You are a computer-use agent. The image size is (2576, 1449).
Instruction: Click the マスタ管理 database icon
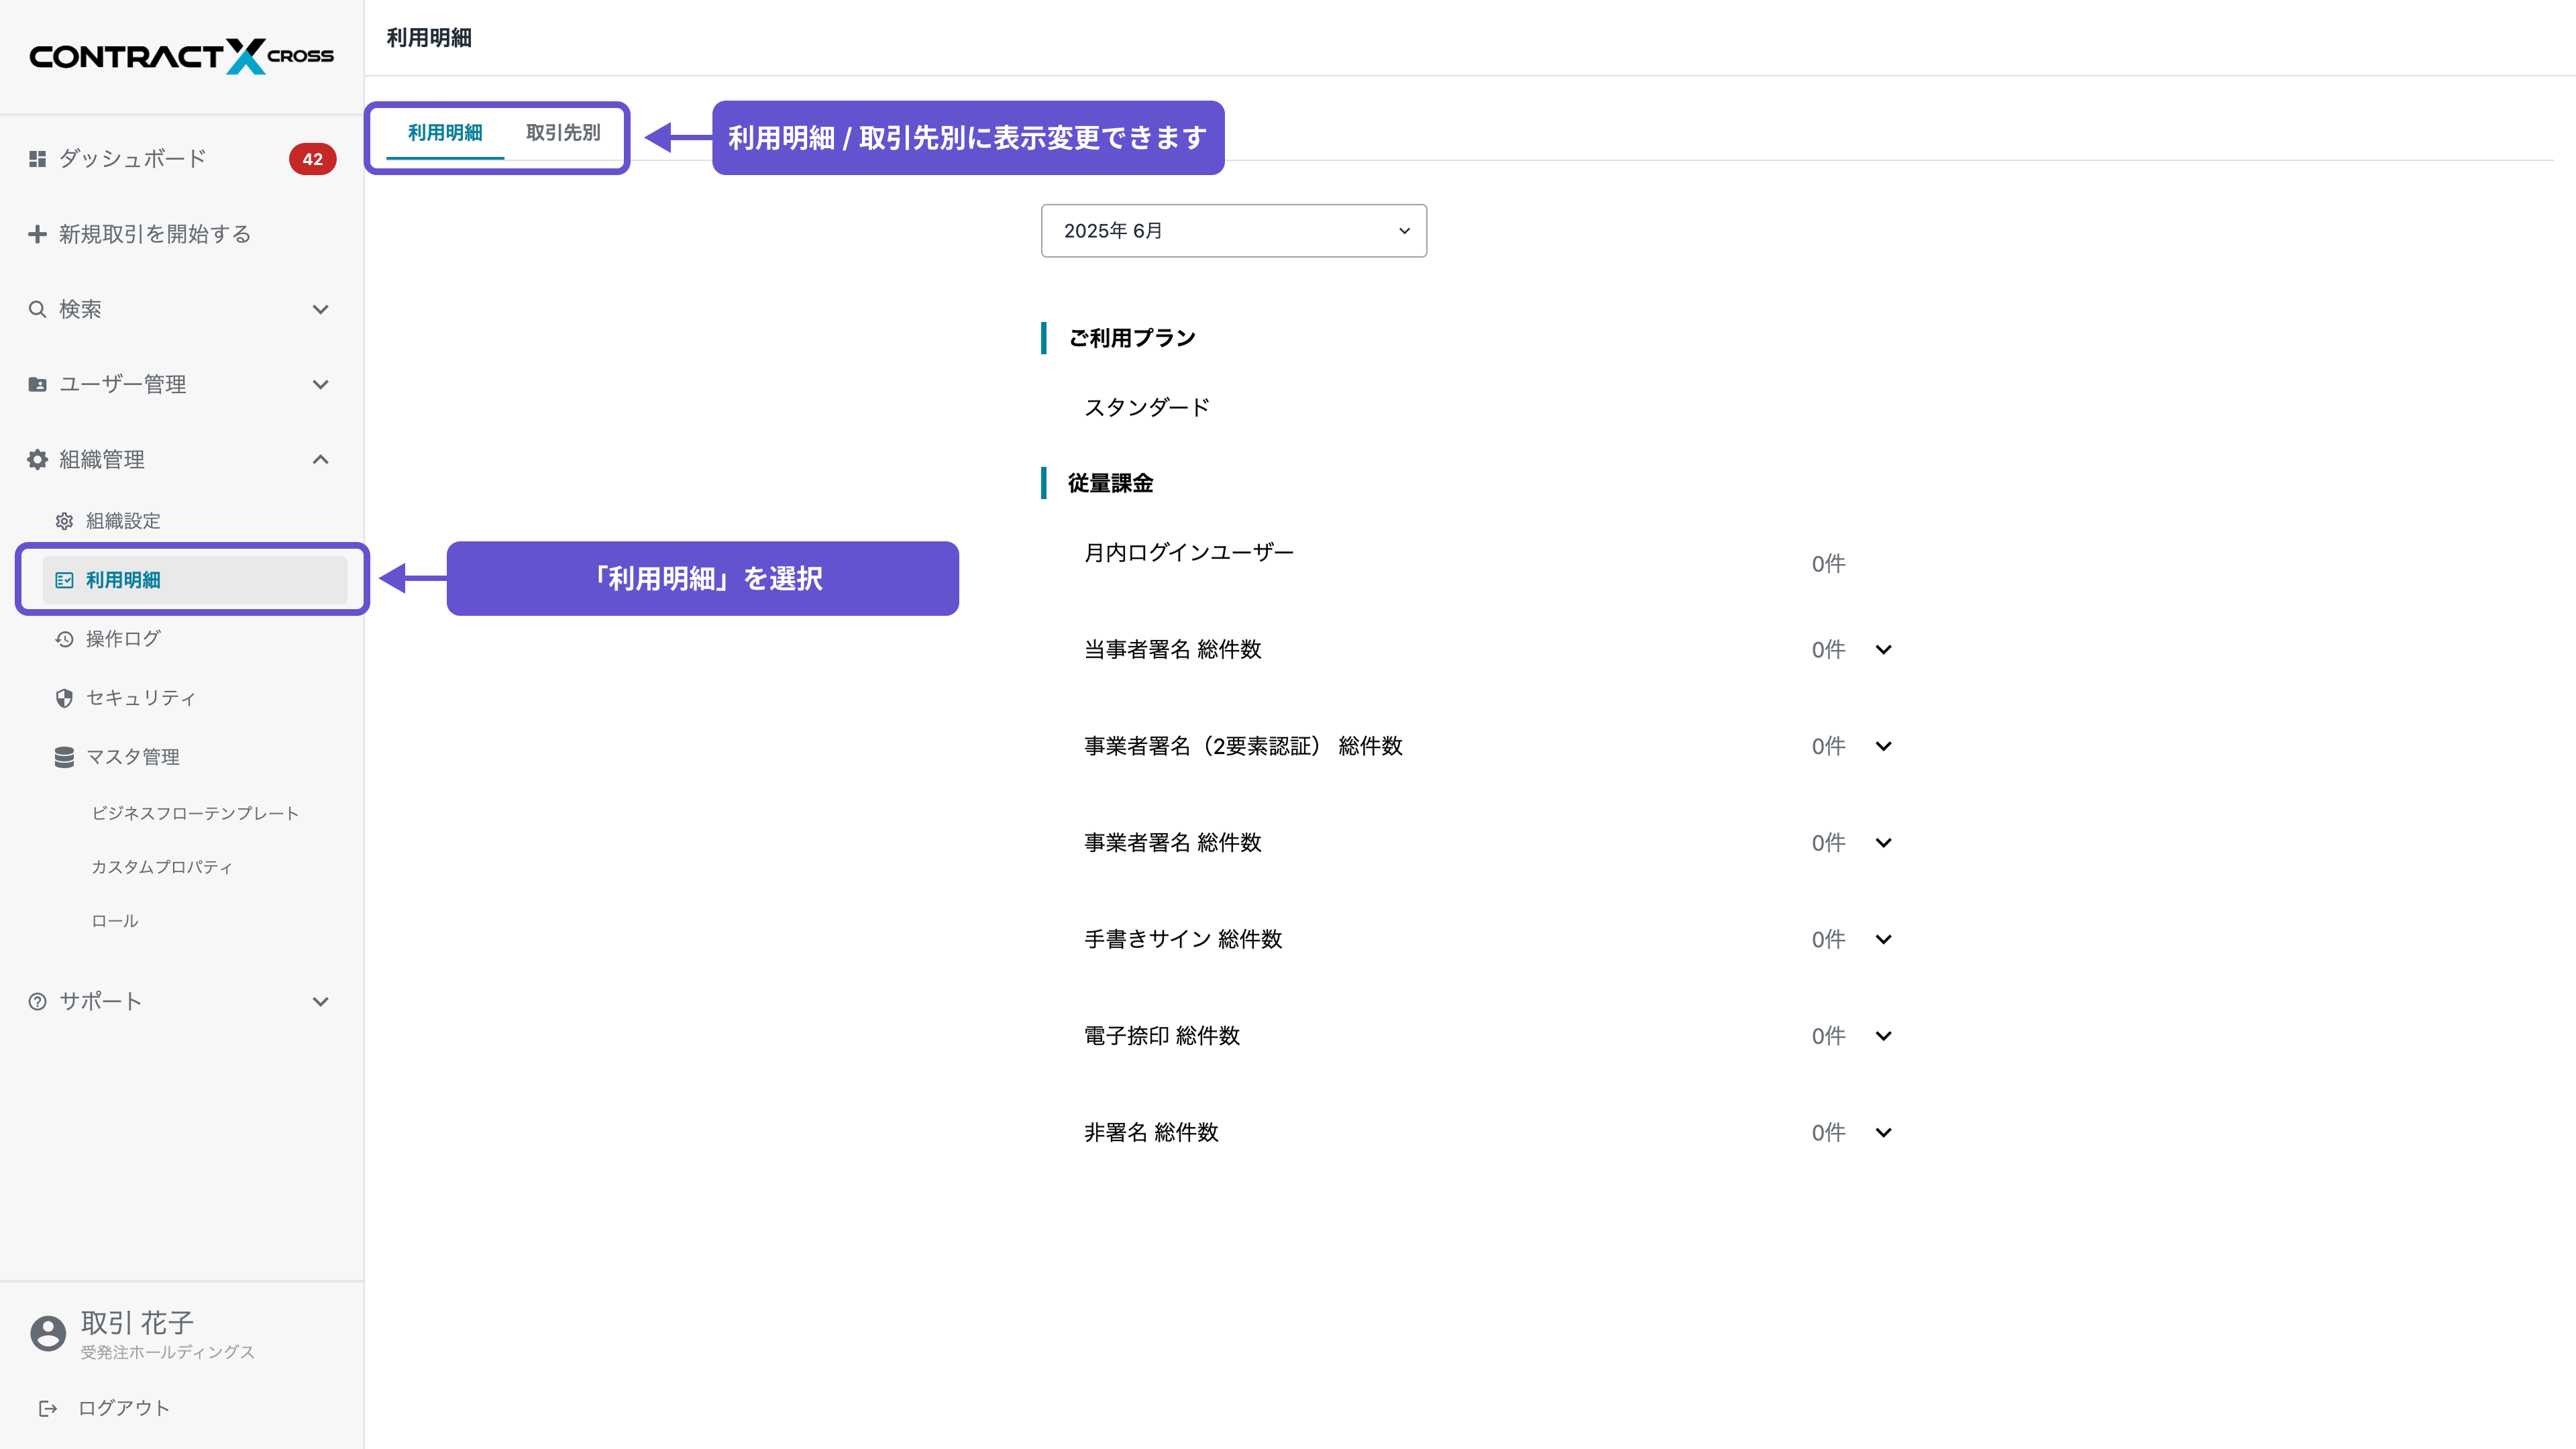tap(63, 756)
